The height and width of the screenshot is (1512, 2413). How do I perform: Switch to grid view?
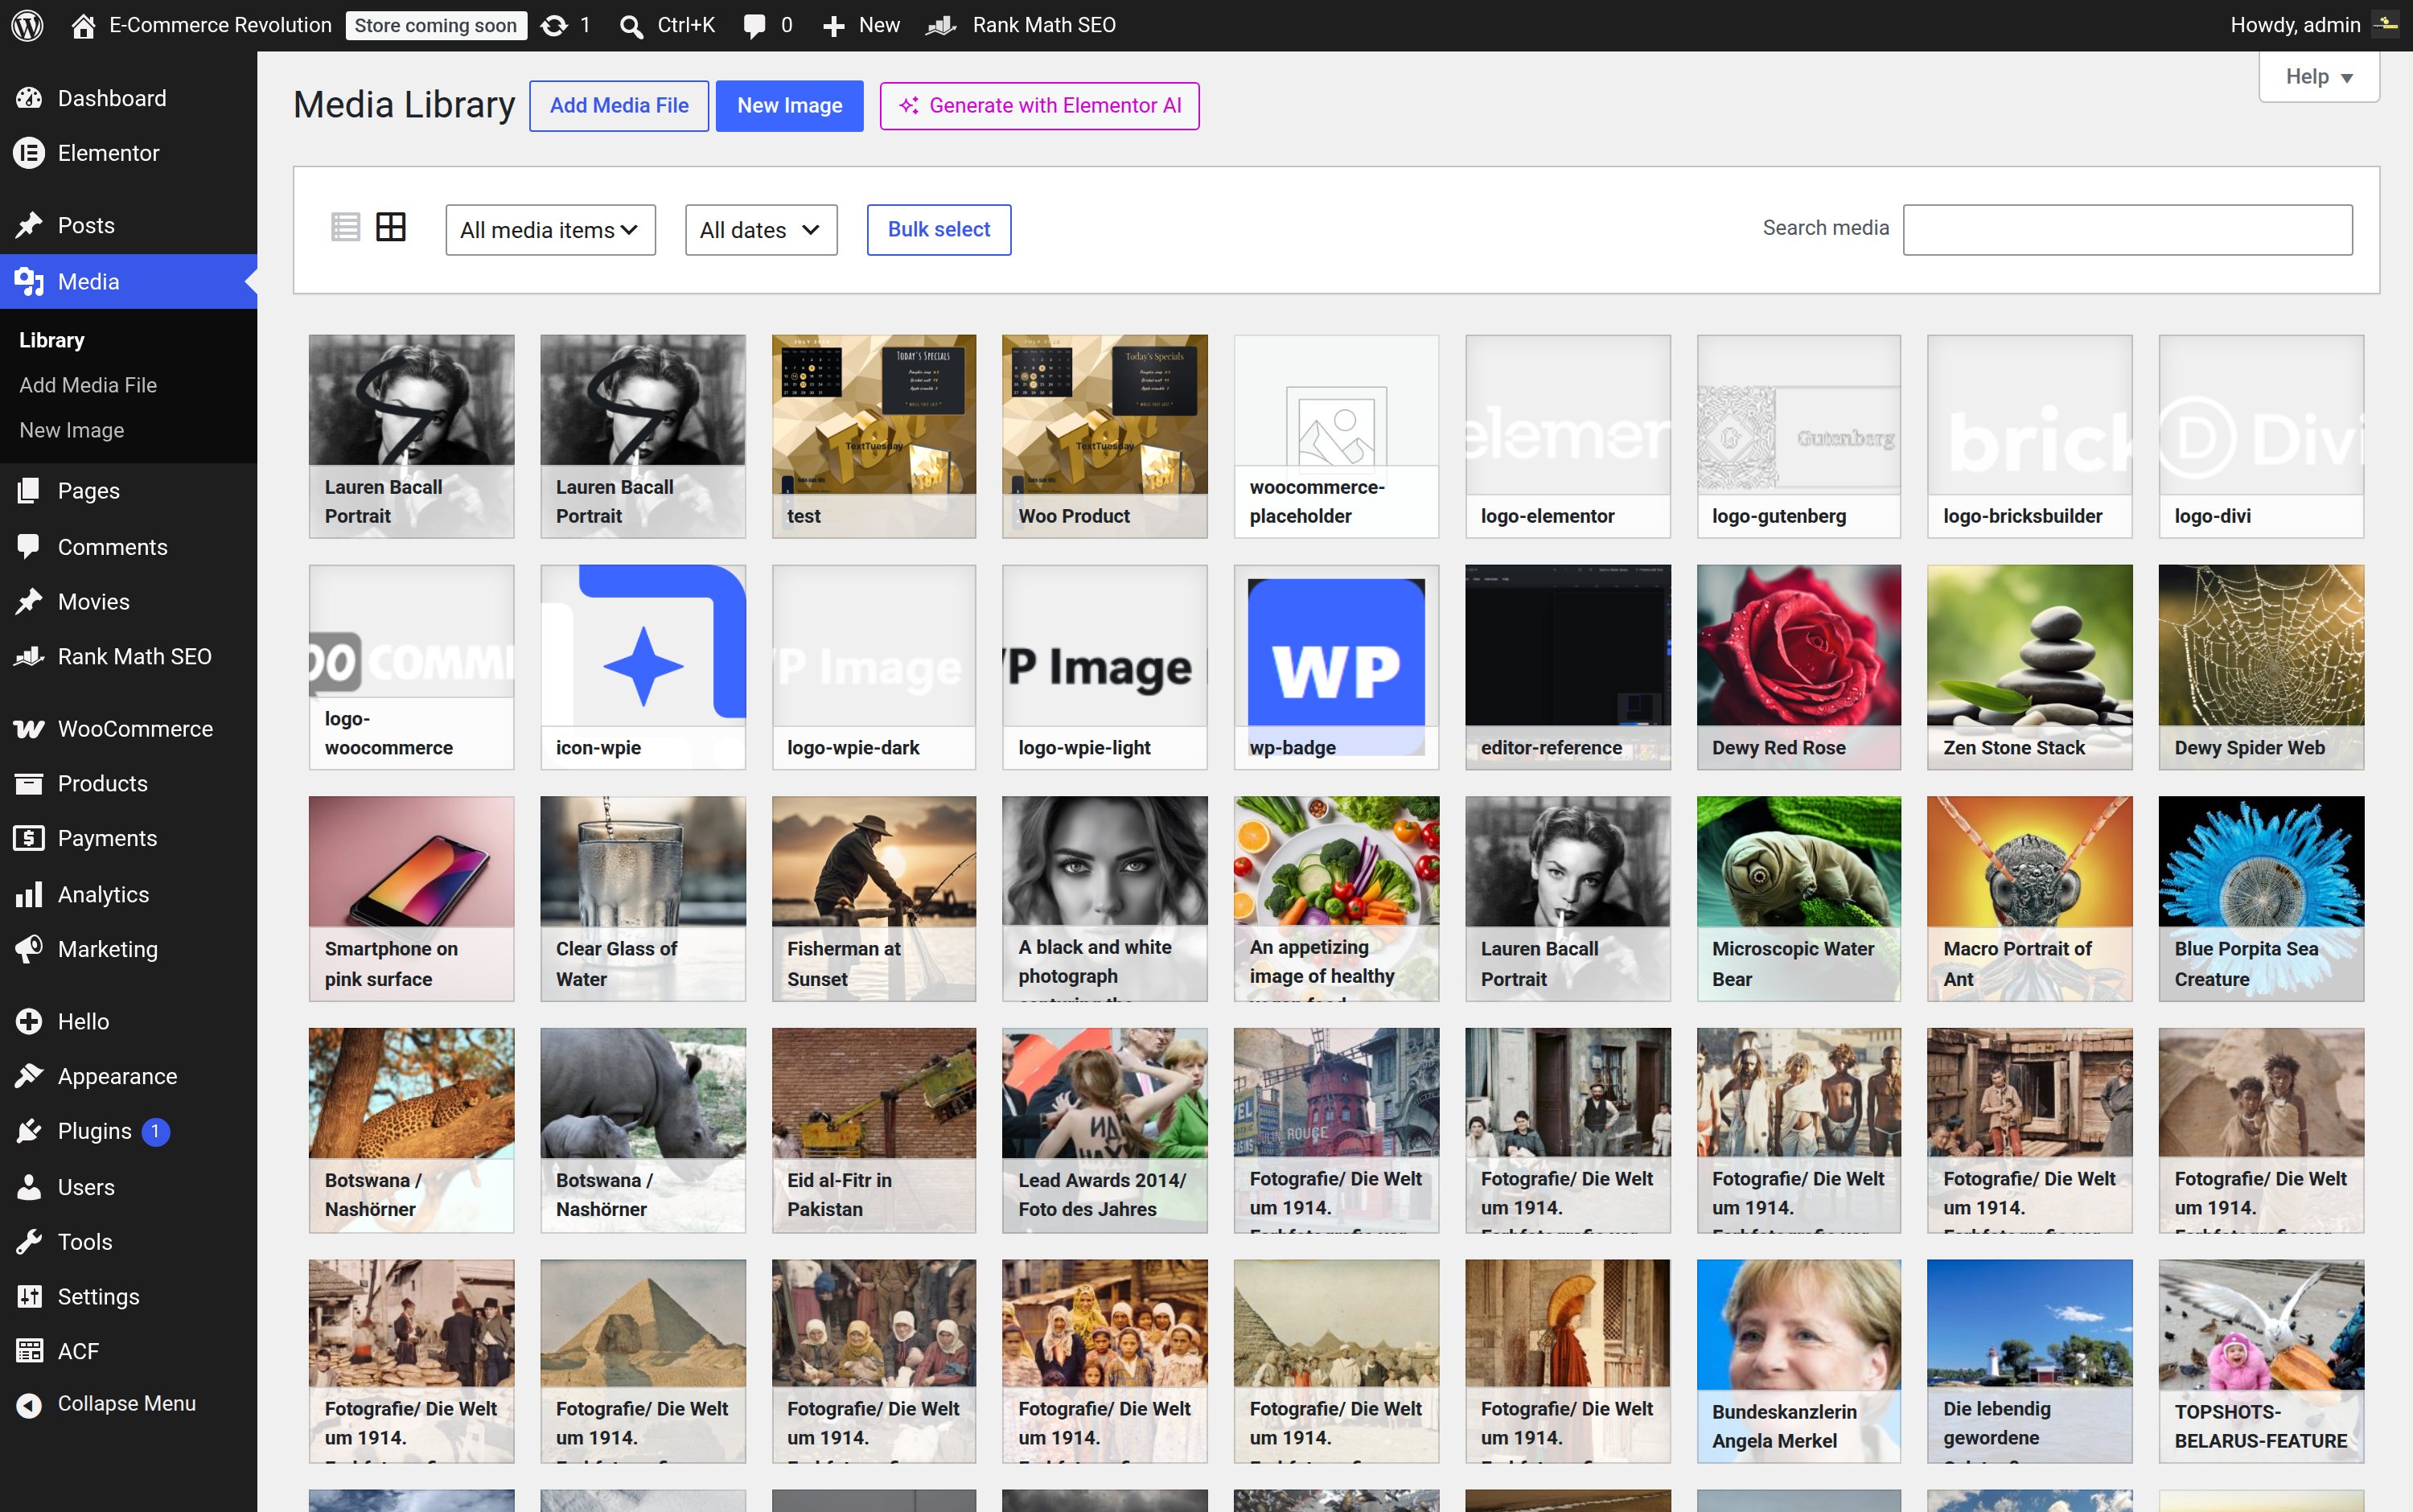click(391, 228)
